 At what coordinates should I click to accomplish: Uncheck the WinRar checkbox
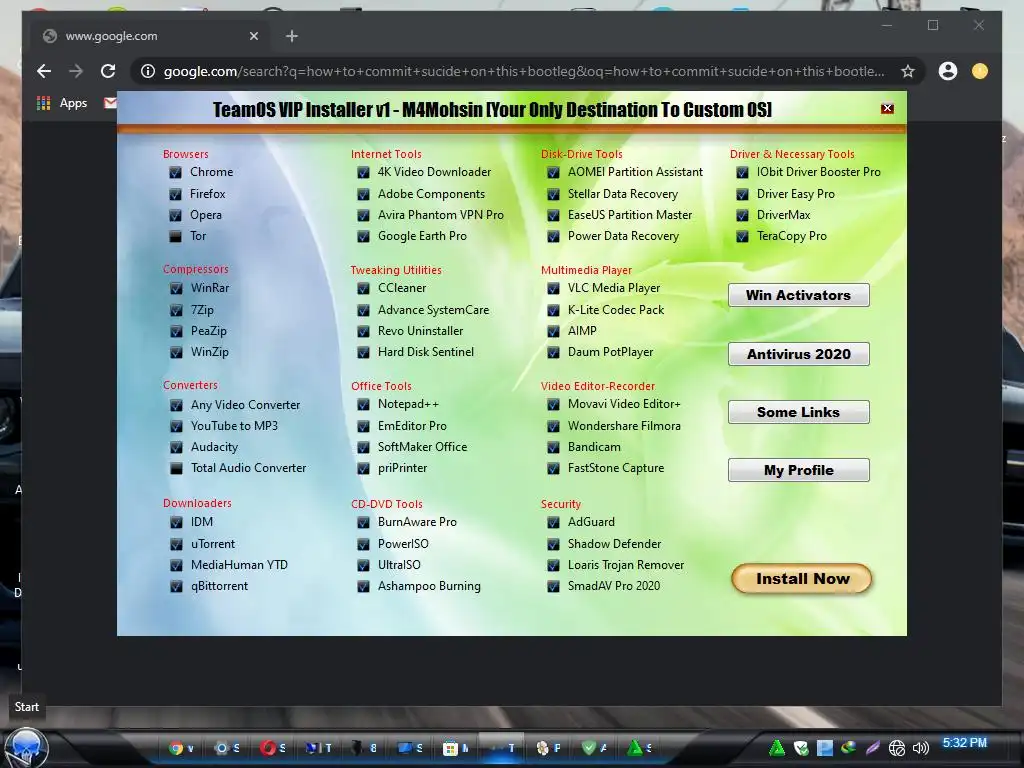(x=176, y=288)
